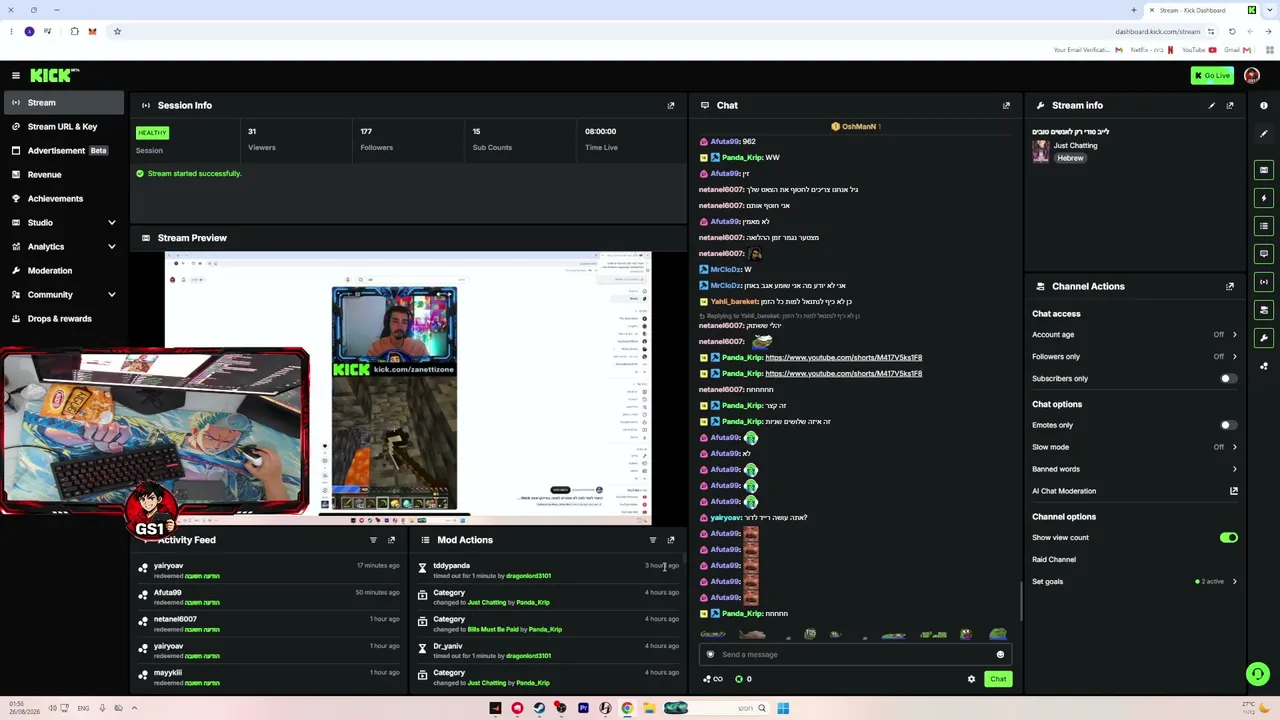1280x720 pixels.
Task: Filter the Activity Feed list
Action: coord(373,540)
